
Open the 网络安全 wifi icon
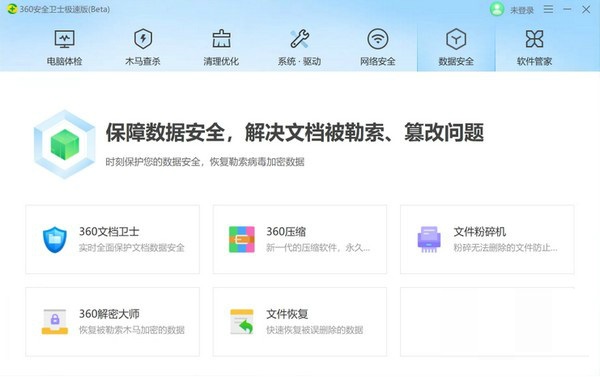pos(378,39)
